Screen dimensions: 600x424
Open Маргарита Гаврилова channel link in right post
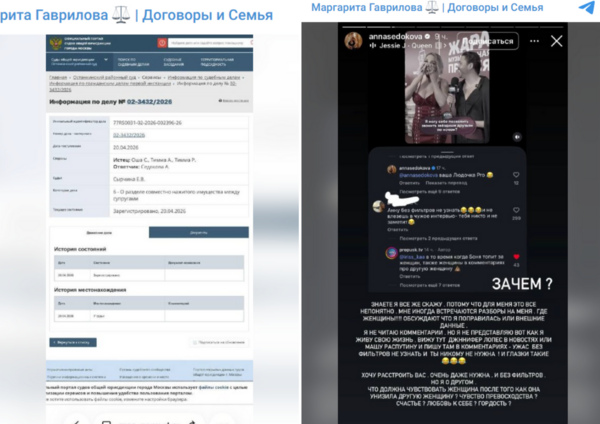(427, 7)
